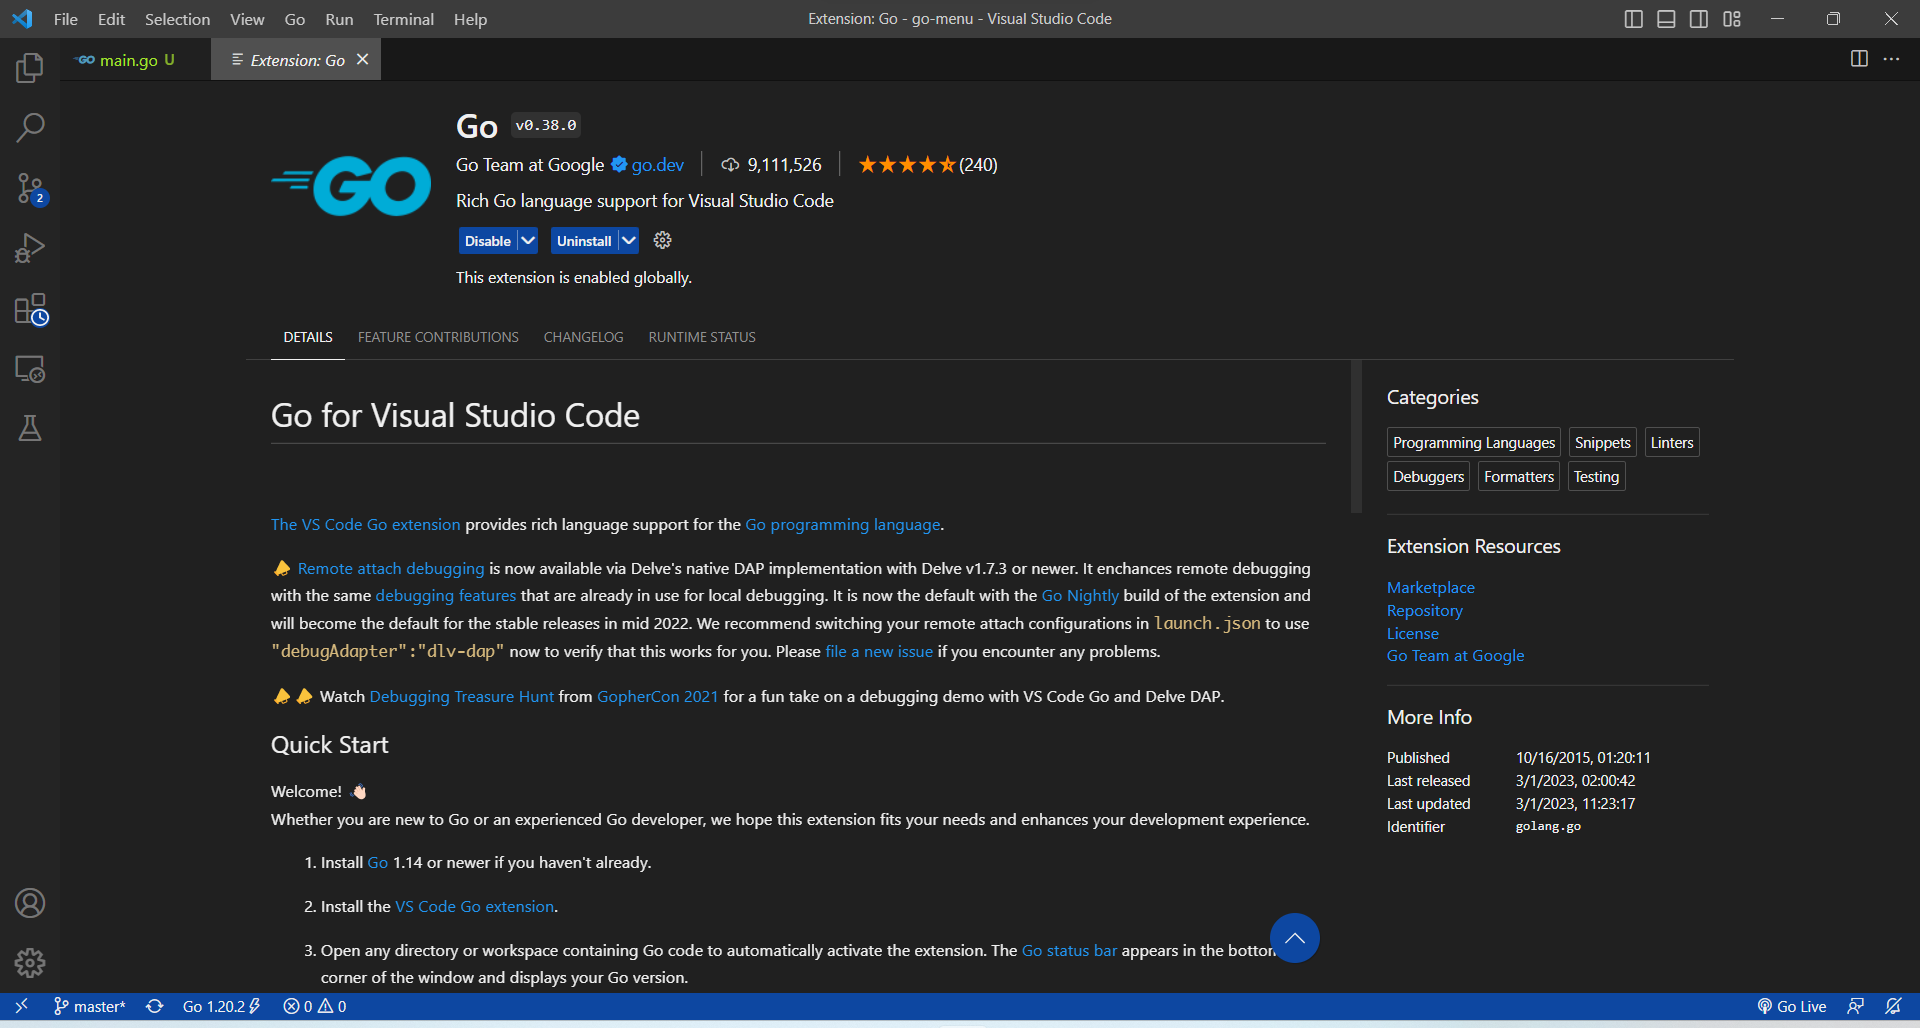Open the Run and Debug view
Viewport: 1920px width, 1028px height.
coord(30,248)
